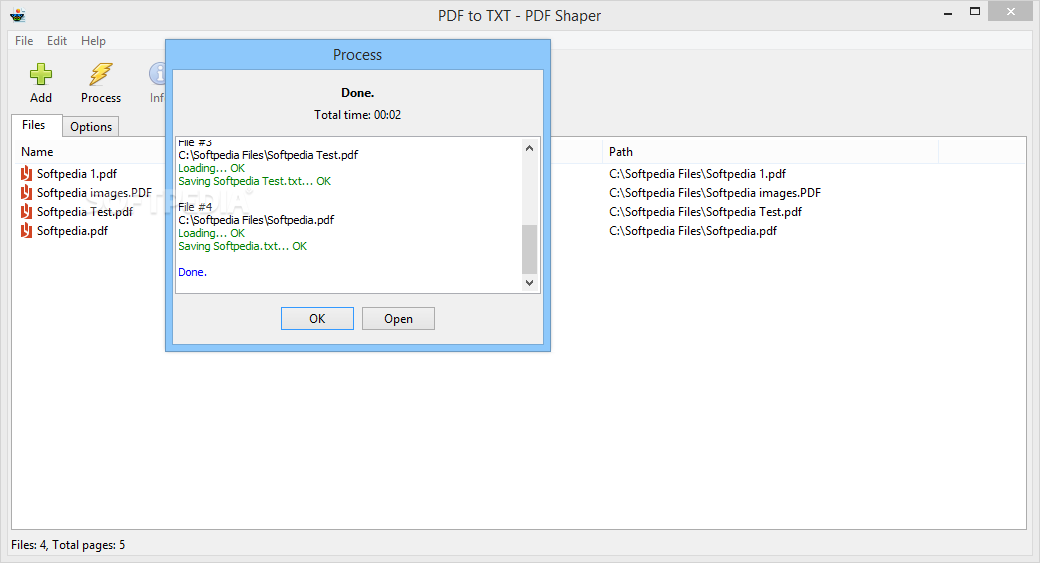Click path C:\Softpedia Files\Softpedia Test.pdf in Path column
The image size is (1040, 563).
705,212
